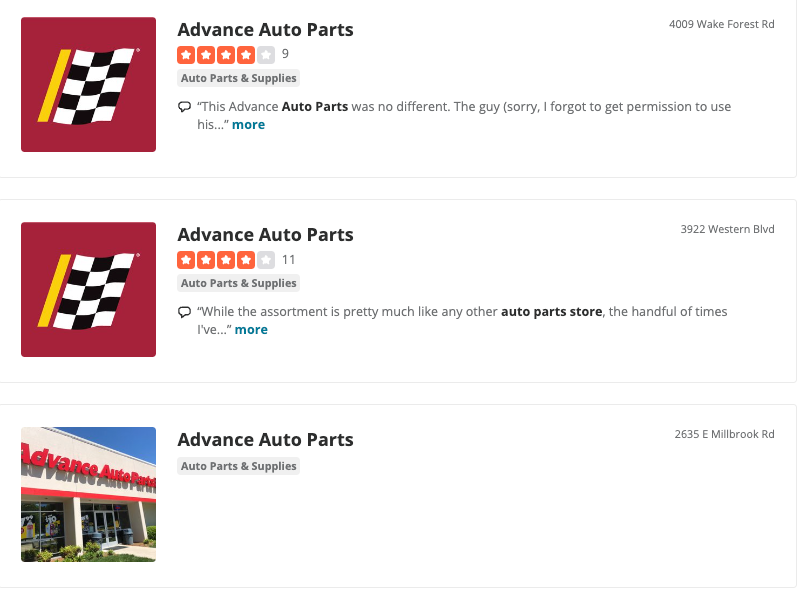Open Advance Auto Parts title at E Millbrook Rd
The image size is (809, 595).
click(265, 440)
